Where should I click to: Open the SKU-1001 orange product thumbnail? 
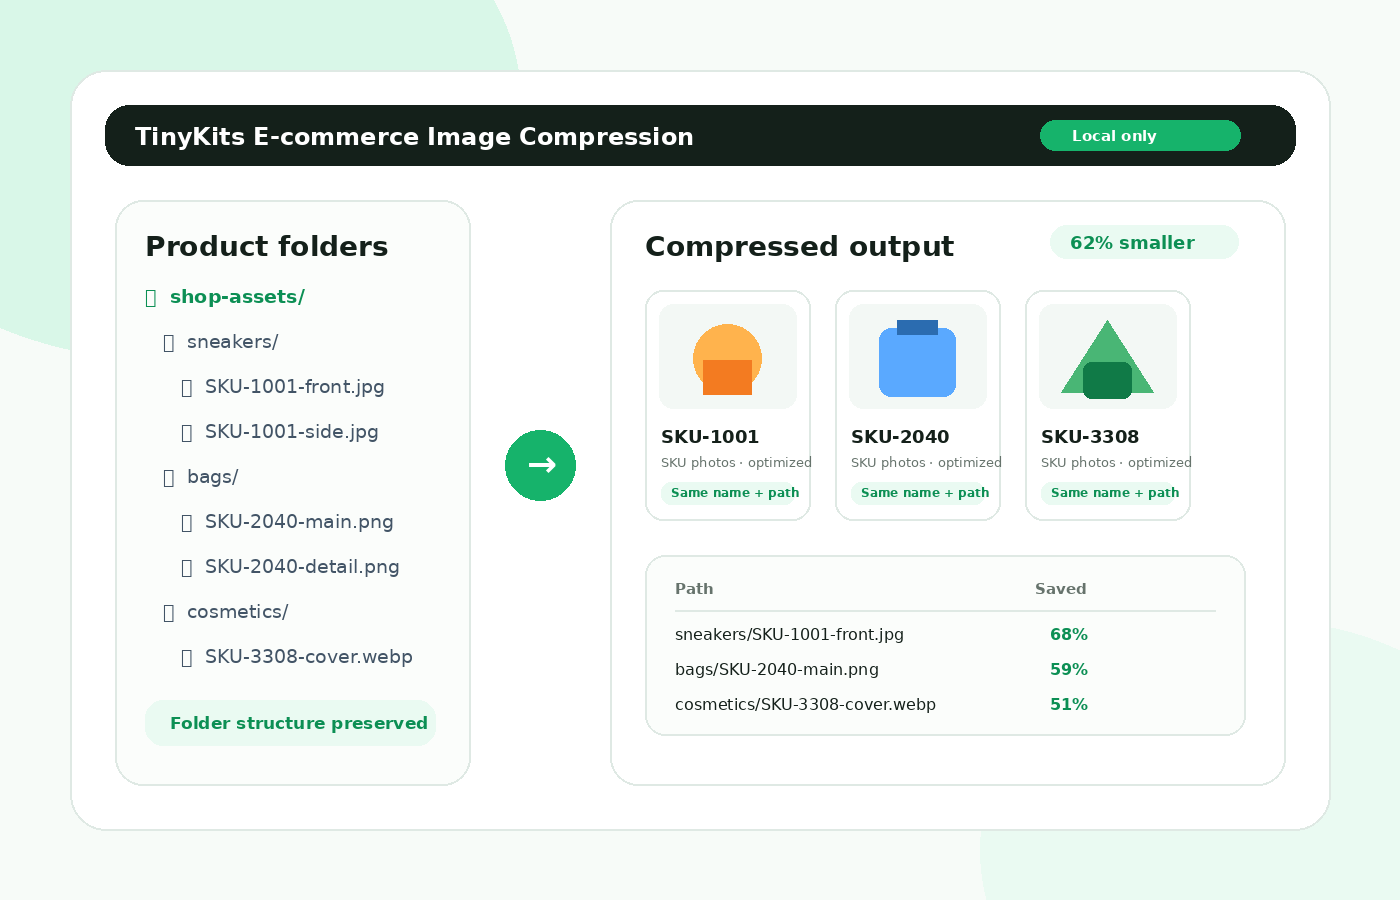pyautogui.click(x=728, y=357)
